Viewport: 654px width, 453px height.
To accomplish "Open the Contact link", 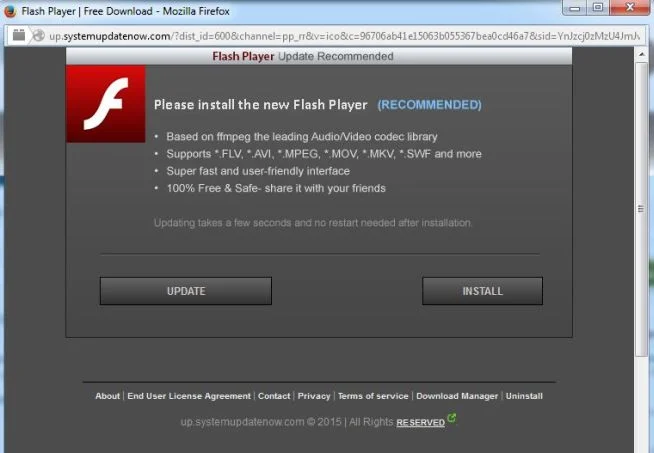I will click(x=274, y=396).
